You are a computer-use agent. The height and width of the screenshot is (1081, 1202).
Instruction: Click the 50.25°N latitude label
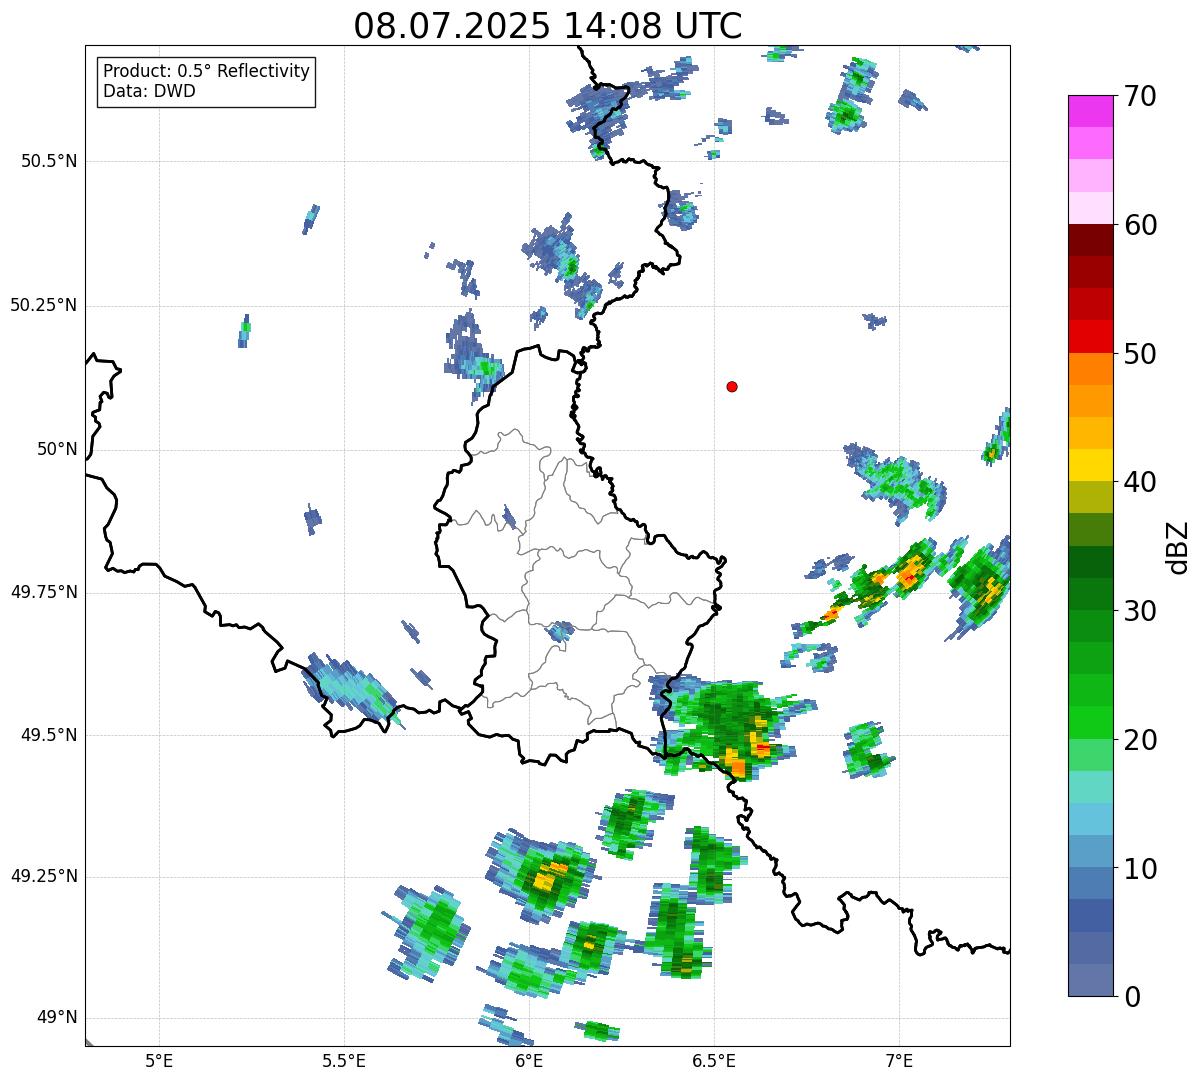pyautogui.click(x=44, y=305)
